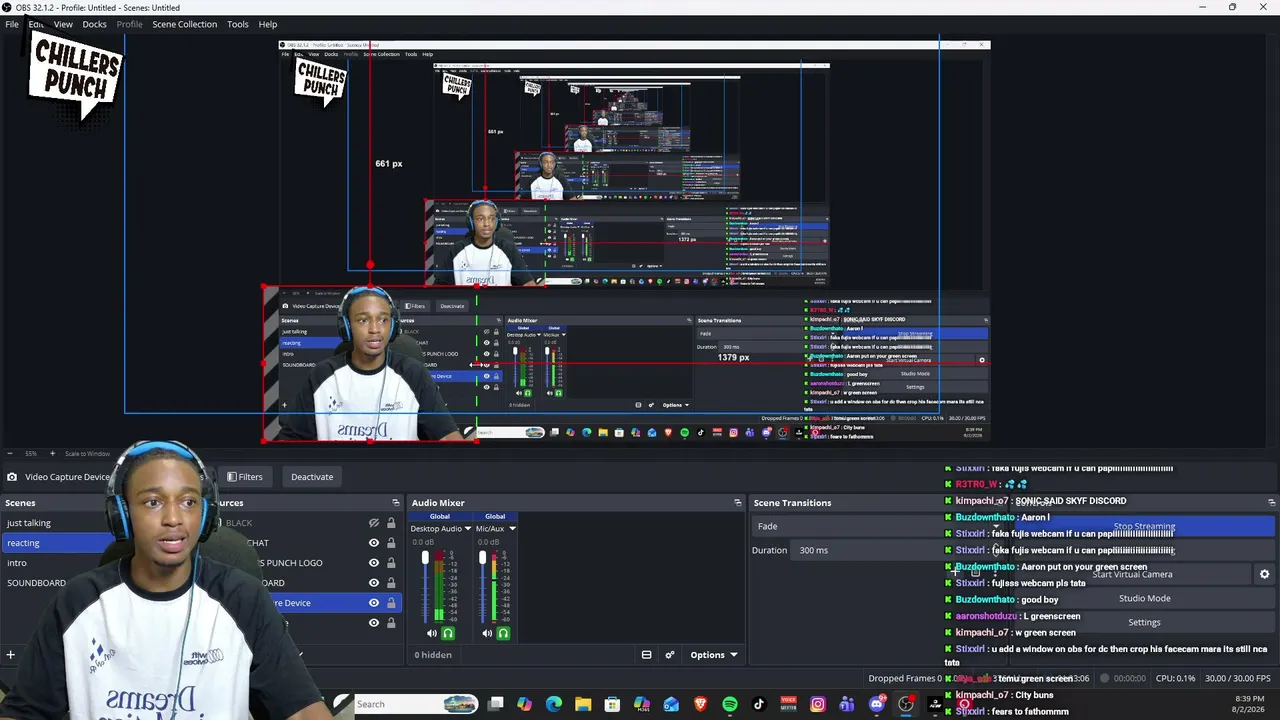Open Microsoft Teams from the taskbar
The height and width of the screenshot is (720, 1280).
[847, 704]
